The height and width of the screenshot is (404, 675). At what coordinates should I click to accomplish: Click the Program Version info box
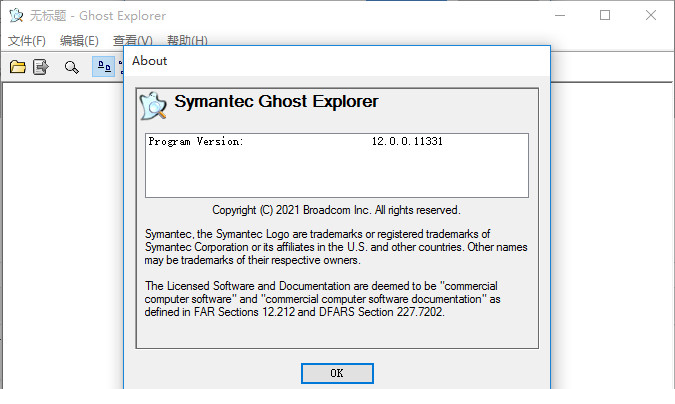[x=337, y=165]
